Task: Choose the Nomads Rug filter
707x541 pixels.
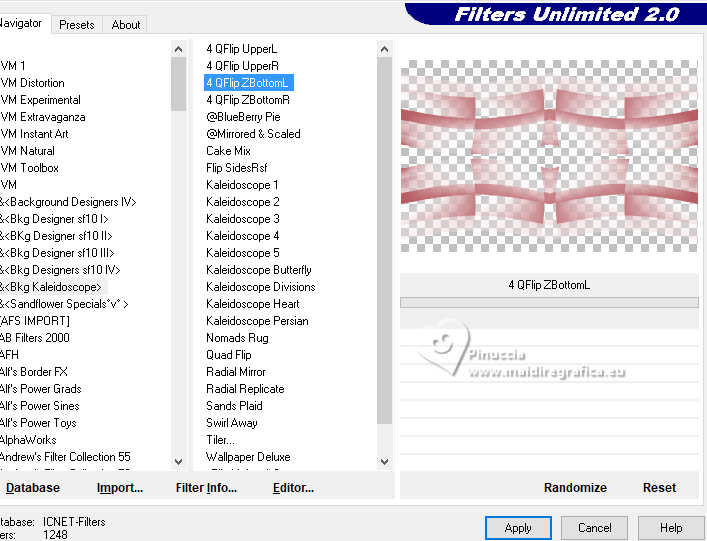Action: [x=237, y=338]
